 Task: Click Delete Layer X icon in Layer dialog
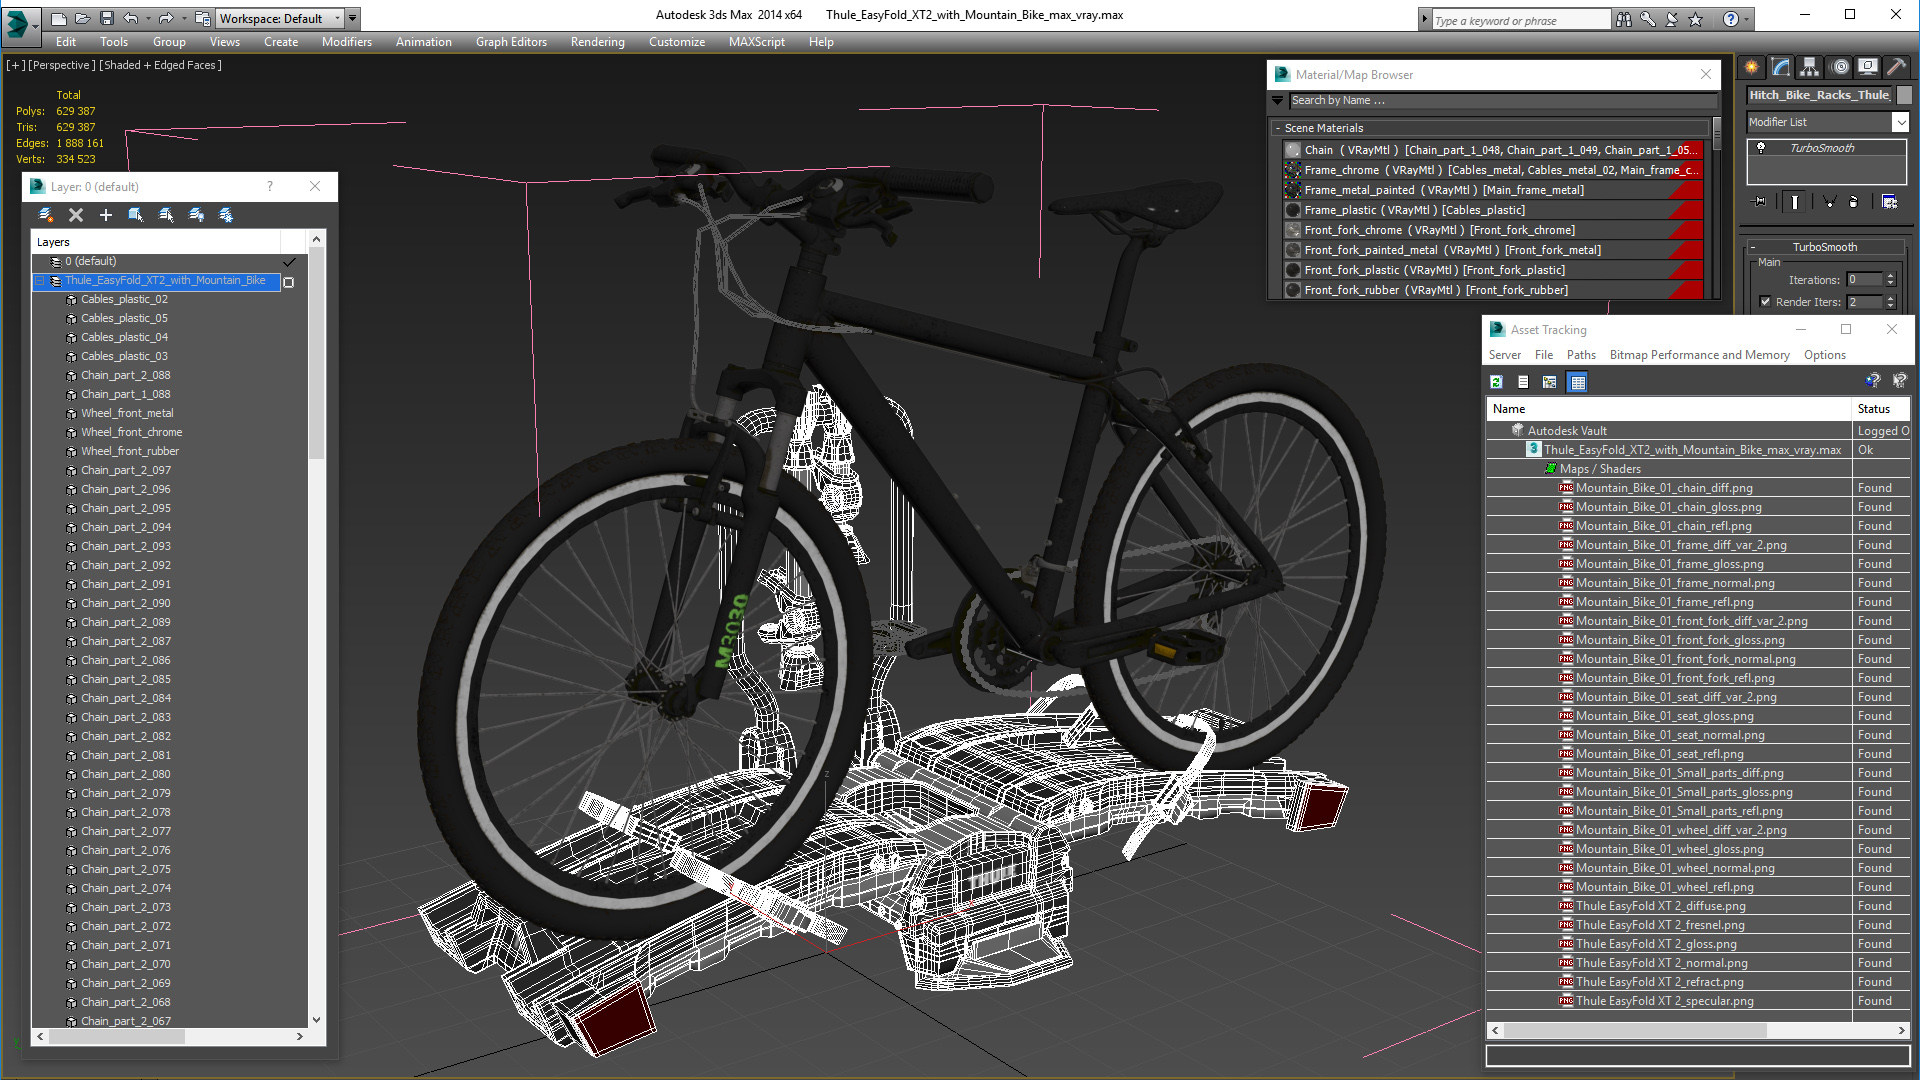(76, 215)
